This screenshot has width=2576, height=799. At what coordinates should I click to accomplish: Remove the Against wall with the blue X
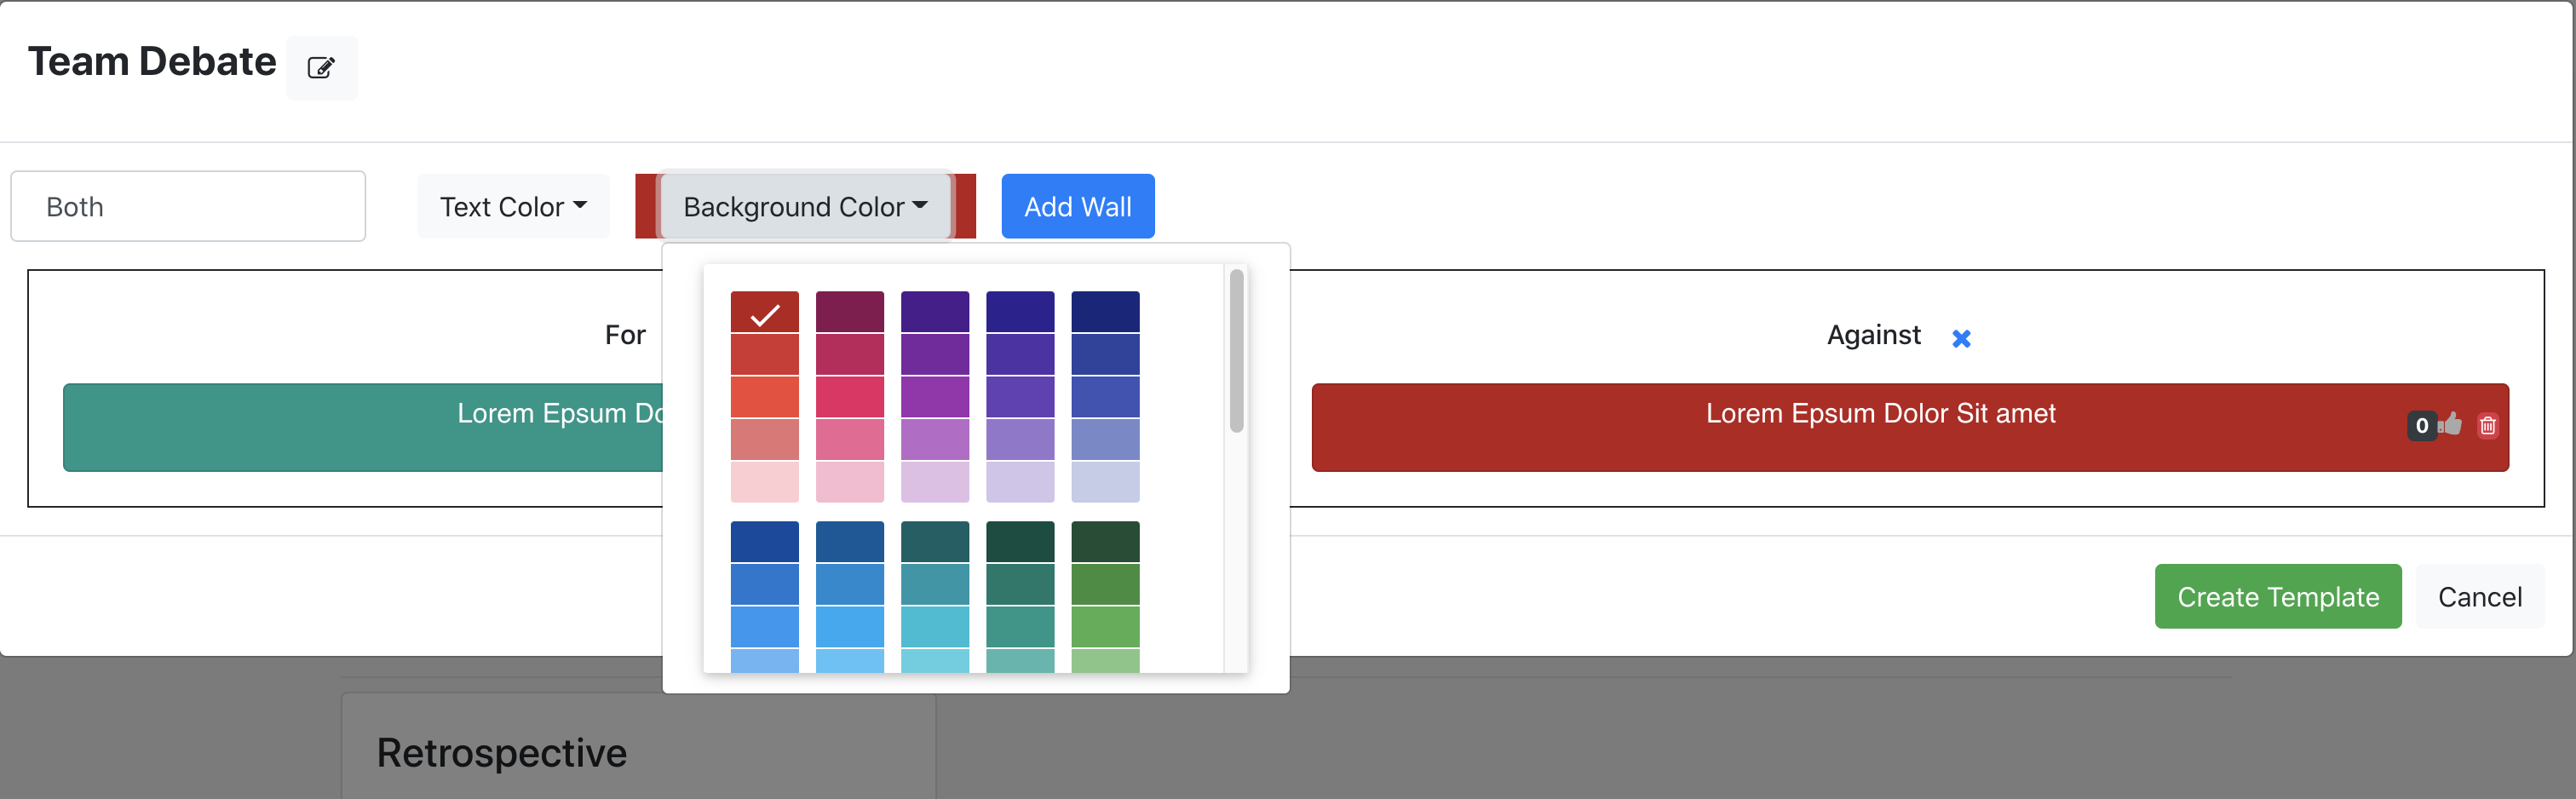[x=1961, y=339]
